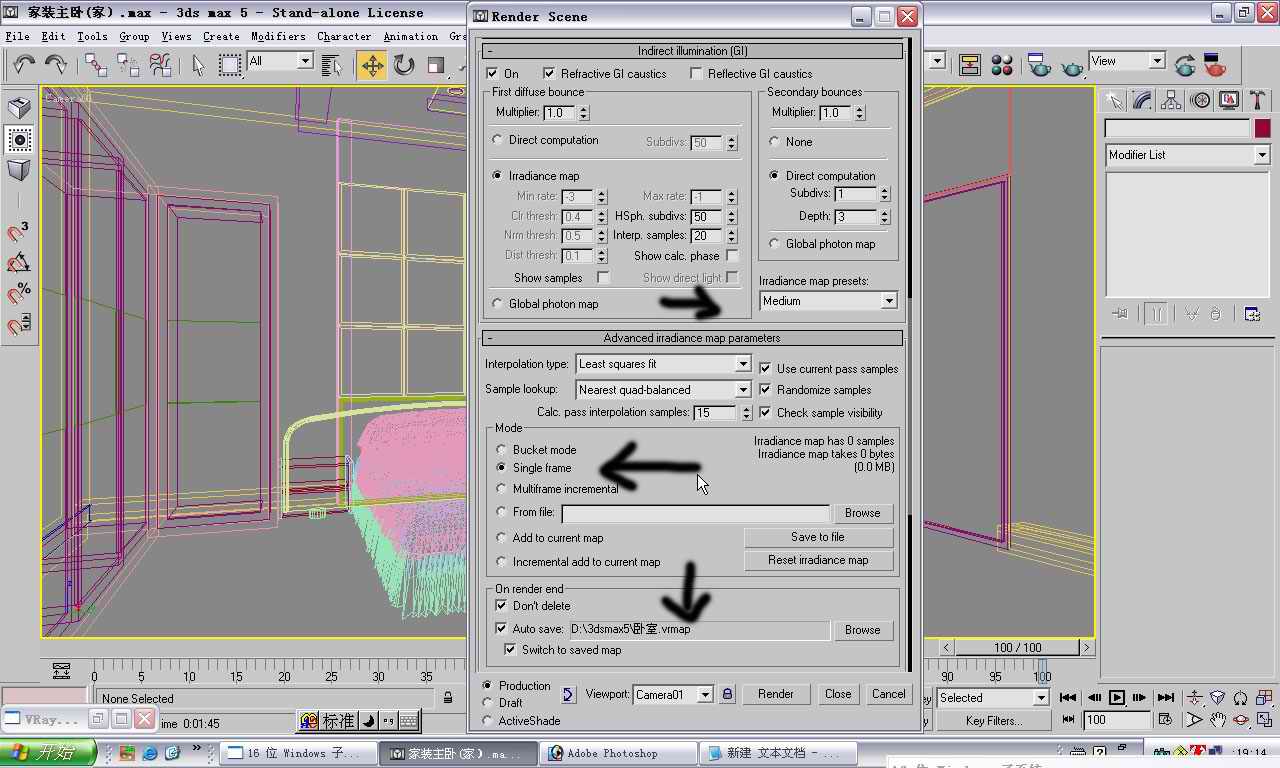
Task: Click the Render Last teapot icon
Action: pos(1185,65)
